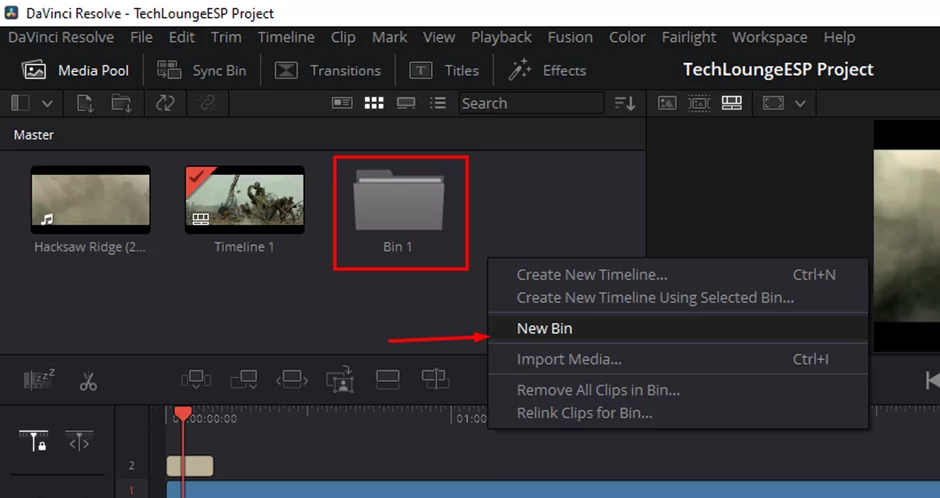Screen dimensions: 940x498
Task: Expand the bin list chevron dropdown
Action: pyautogui.click(x=47, y=104)
